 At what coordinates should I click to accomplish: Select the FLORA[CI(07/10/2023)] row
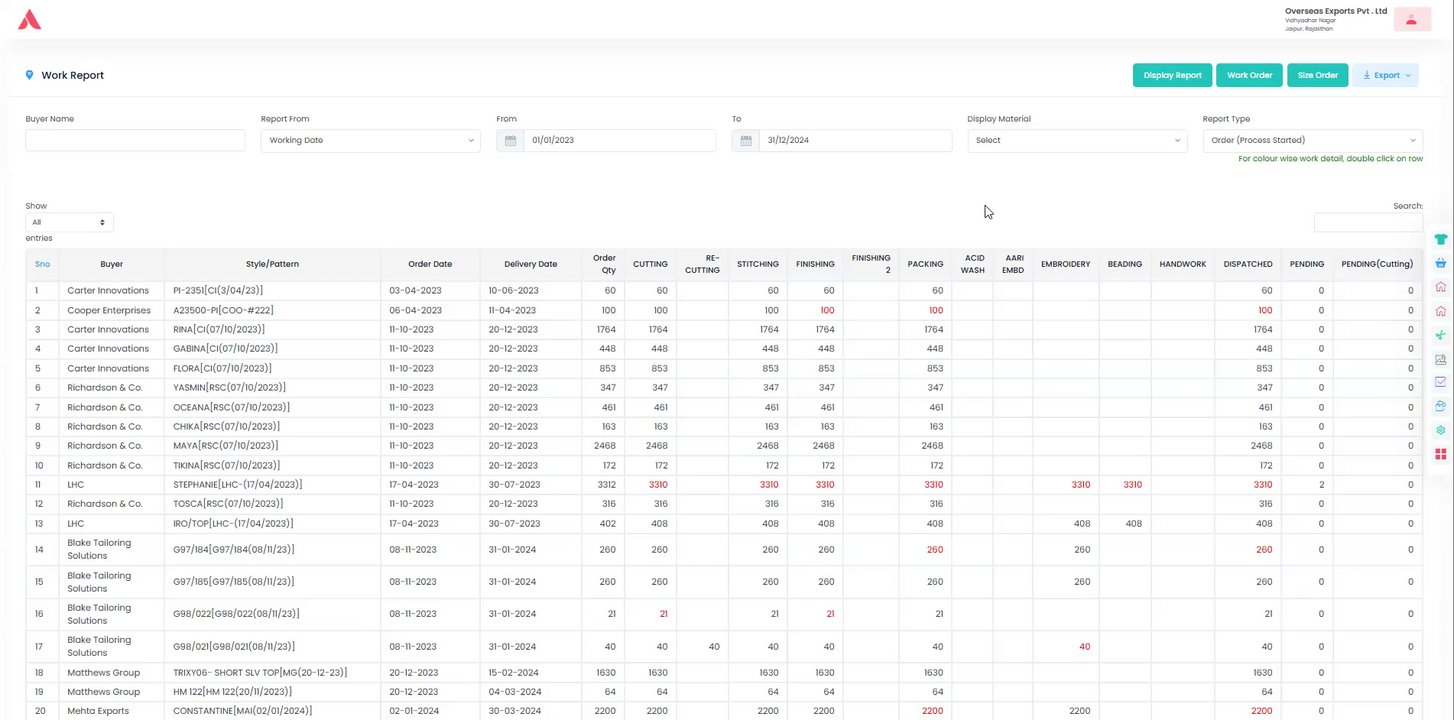point(724,368)
